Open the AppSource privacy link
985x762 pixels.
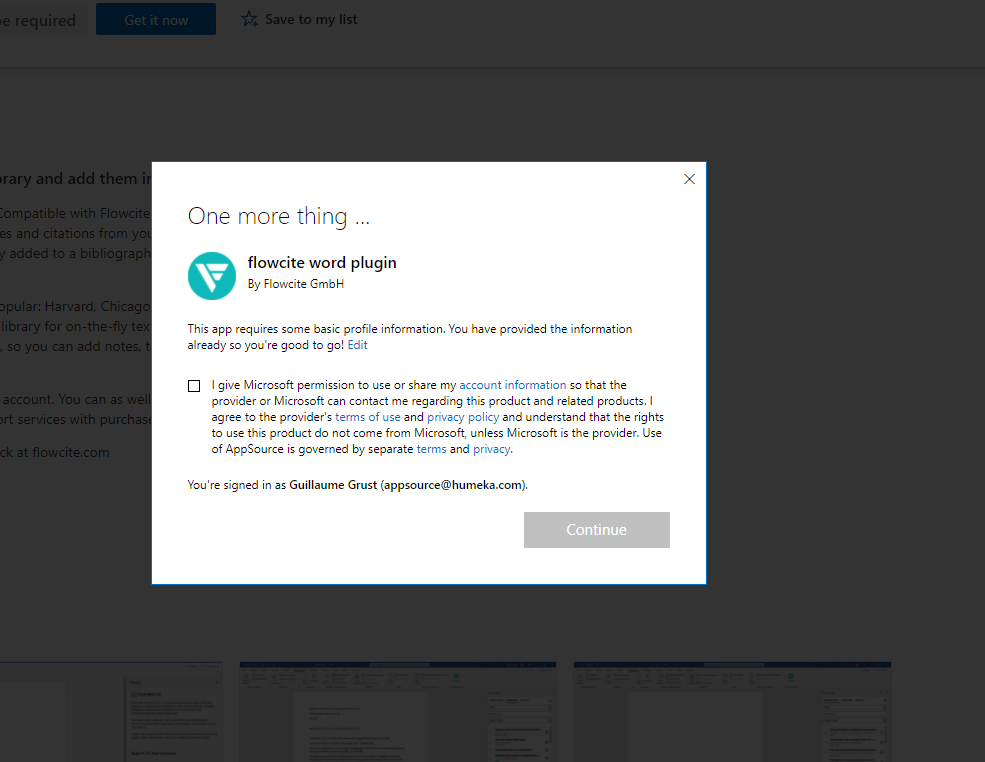[x=491, y=448]
